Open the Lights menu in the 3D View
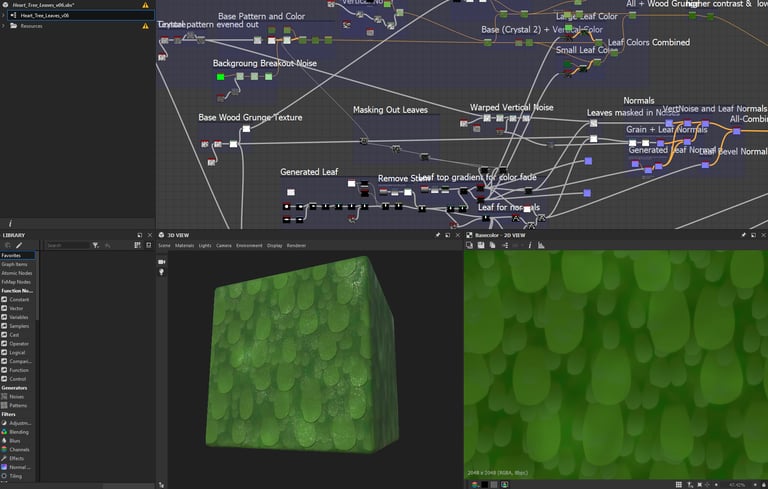768x489 pixels. (x=205, y=245)
